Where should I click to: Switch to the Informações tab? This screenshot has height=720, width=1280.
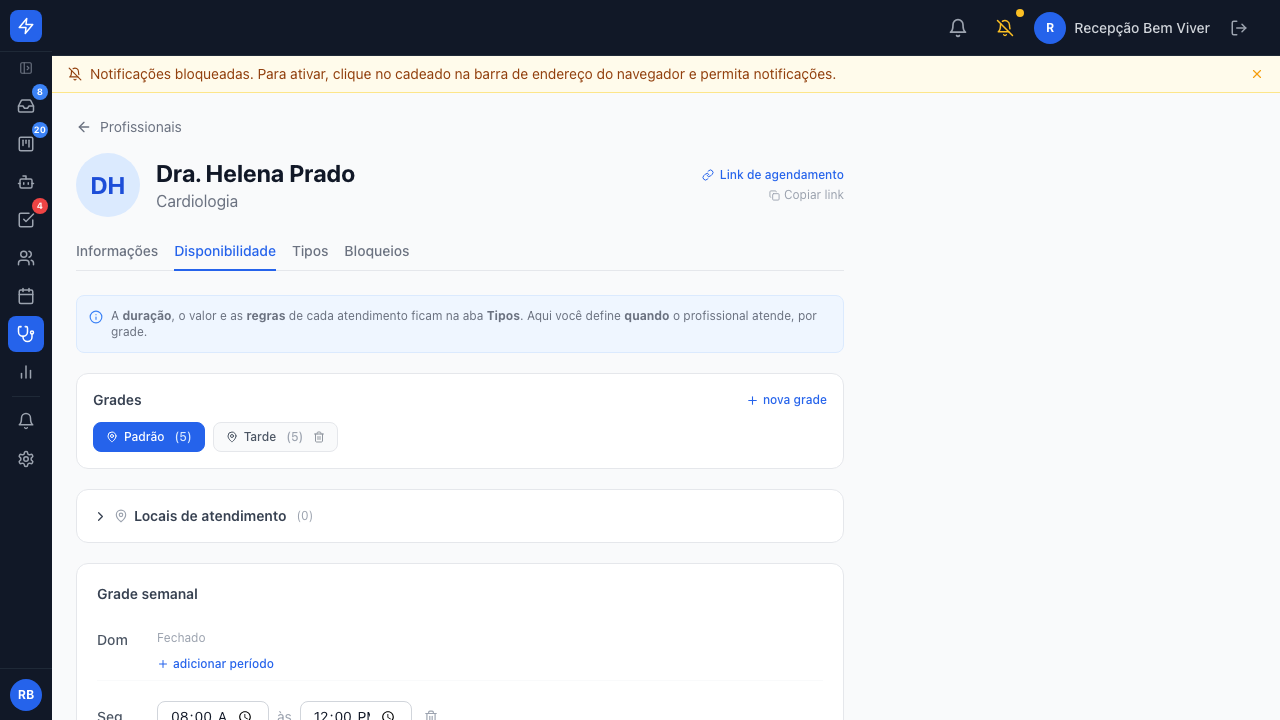coord(117,251)
